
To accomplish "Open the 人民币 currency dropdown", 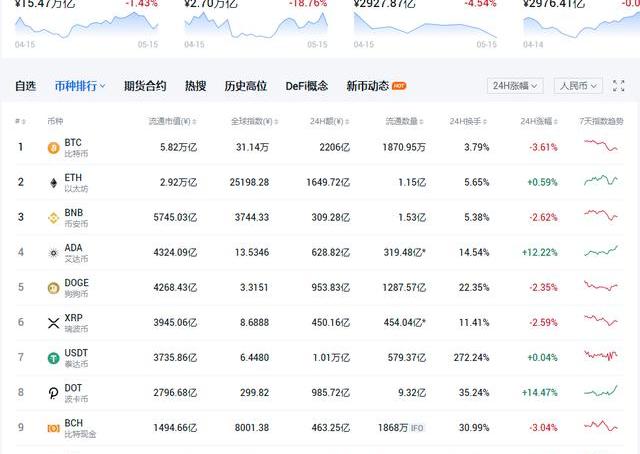I will 582,86.
